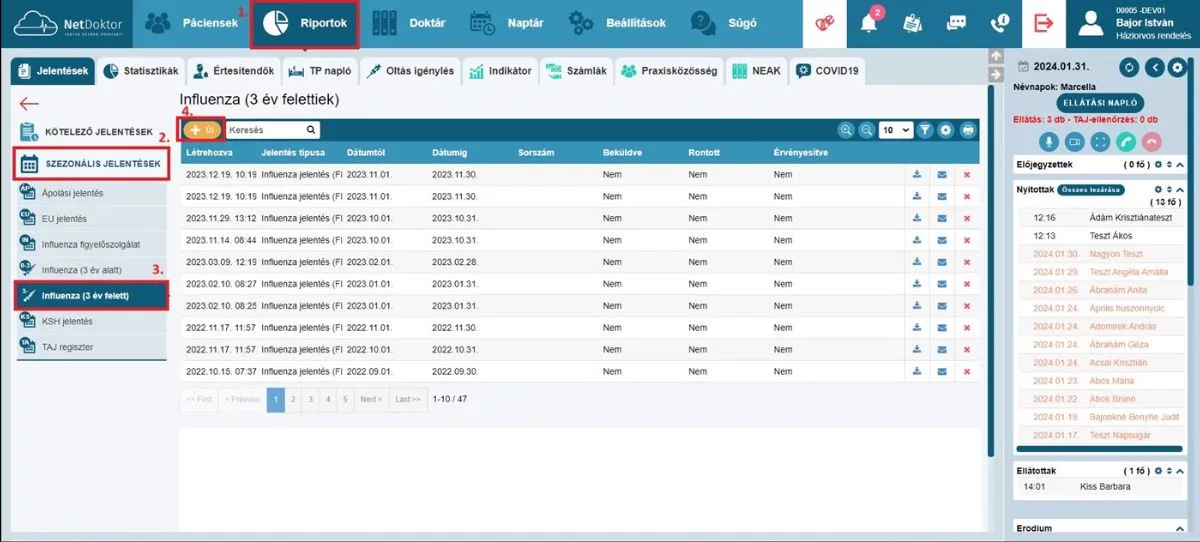This screenshot has width=1200, height=542.
Task: Send the 2023.11.29. 13:12 report by envelope icon
Action: click(942, 218)
